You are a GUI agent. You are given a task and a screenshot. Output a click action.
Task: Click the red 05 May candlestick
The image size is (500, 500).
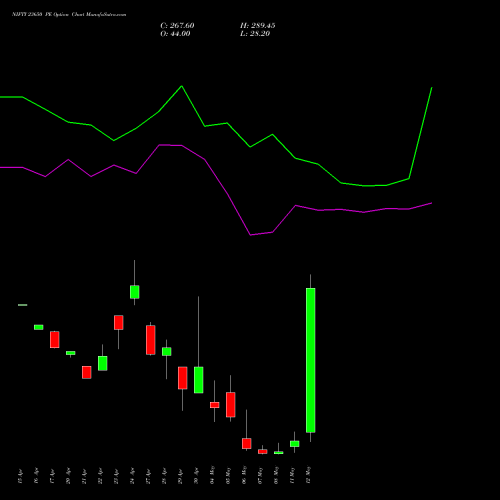[231, 405]
